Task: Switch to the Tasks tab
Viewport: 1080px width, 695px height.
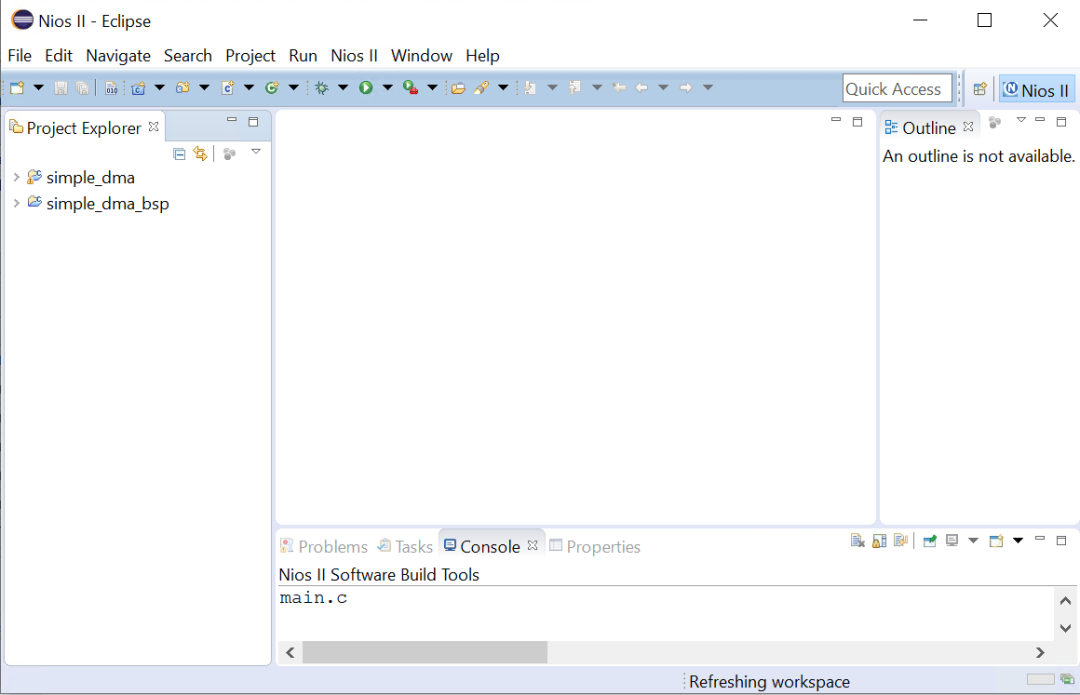Action: pos(405,547)
